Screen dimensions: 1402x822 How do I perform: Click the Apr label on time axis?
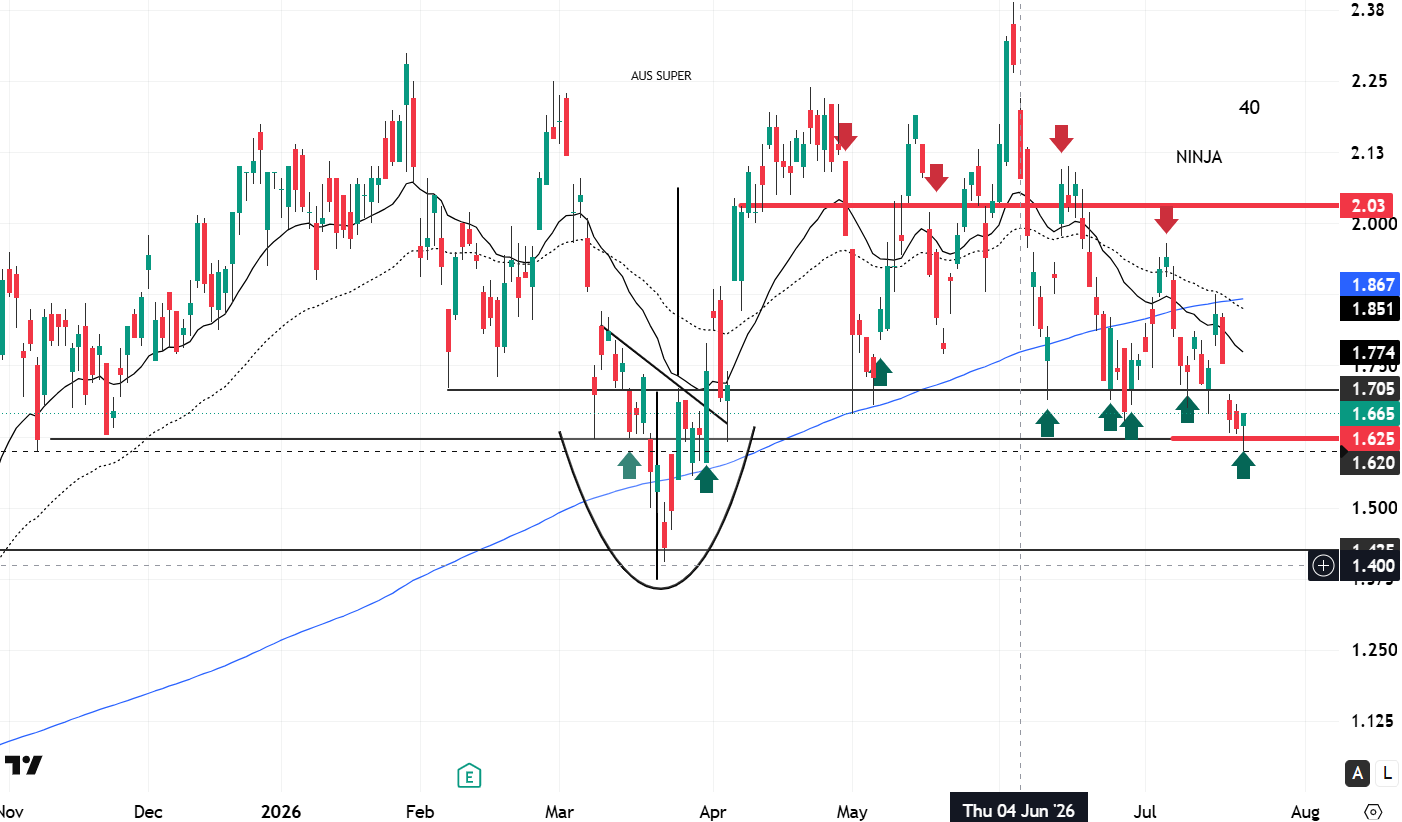tap(711, 810)
